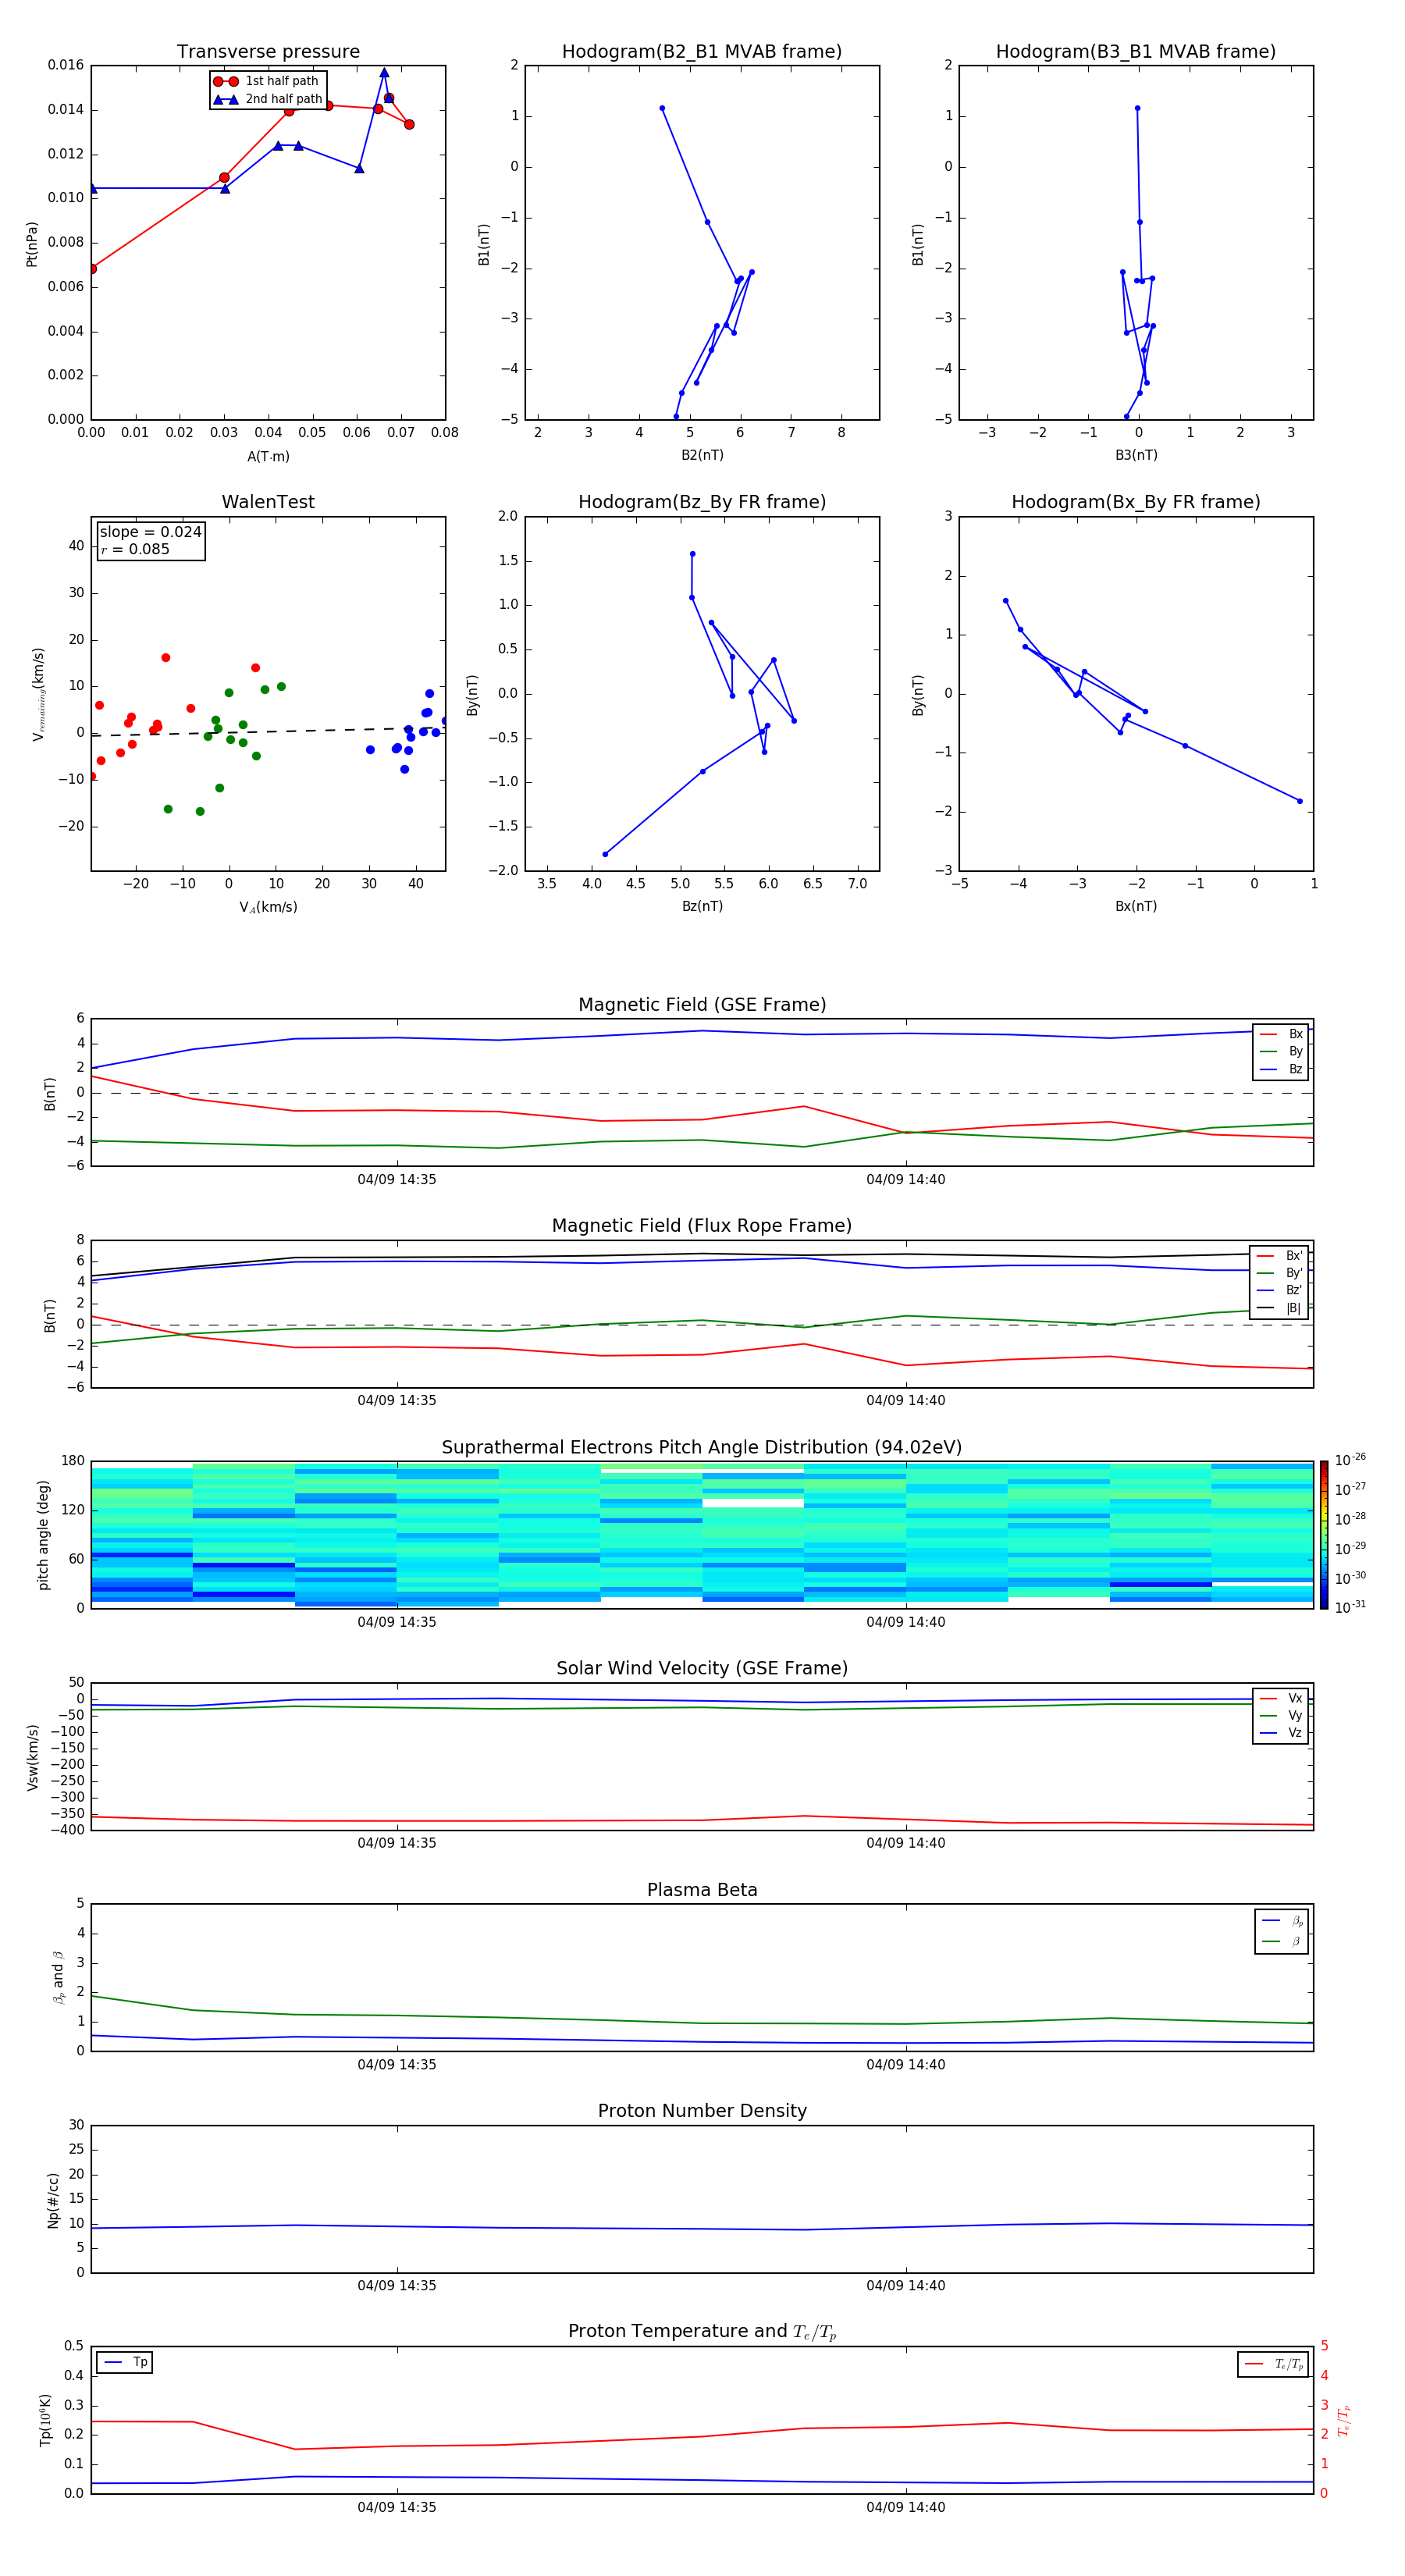This screenshot has height=2576, width=1405.
Task: Click the "r = 0.085" annotation
Action: [x=135, y=549]
